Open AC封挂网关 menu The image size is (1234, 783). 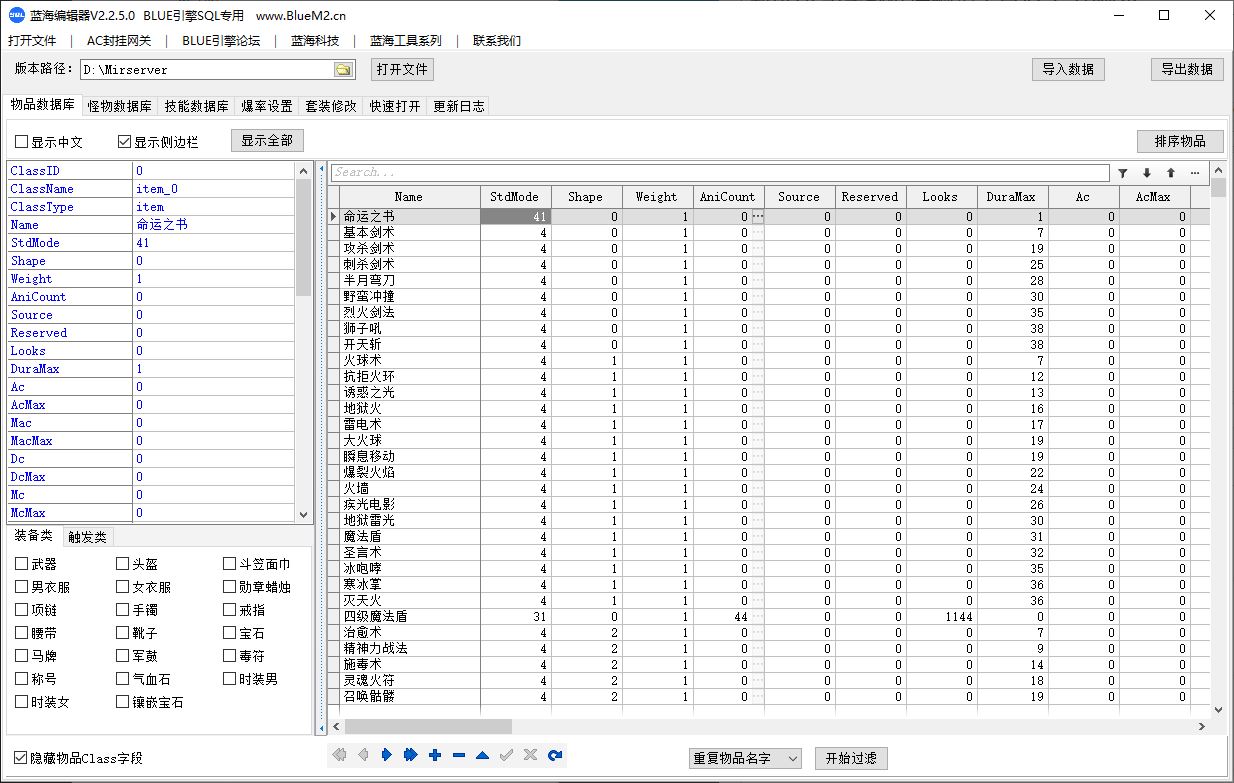(119, 41)
